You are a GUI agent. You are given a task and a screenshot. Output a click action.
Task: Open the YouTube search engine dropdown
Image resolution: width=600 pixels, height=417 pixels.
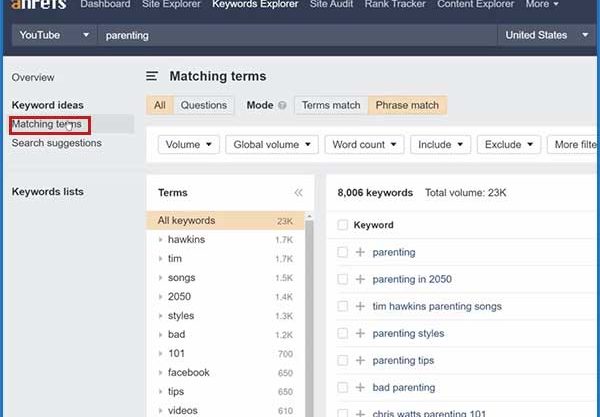click(x=54, y=35)
